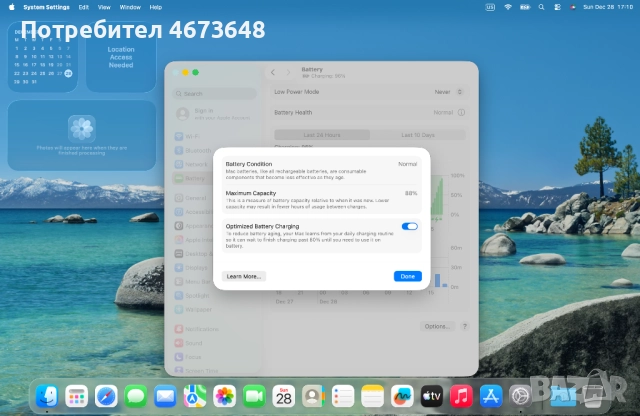Viewport: 640px width, 416px height.
Task: Open the Edit menu
Action: (x=84, y=7)
